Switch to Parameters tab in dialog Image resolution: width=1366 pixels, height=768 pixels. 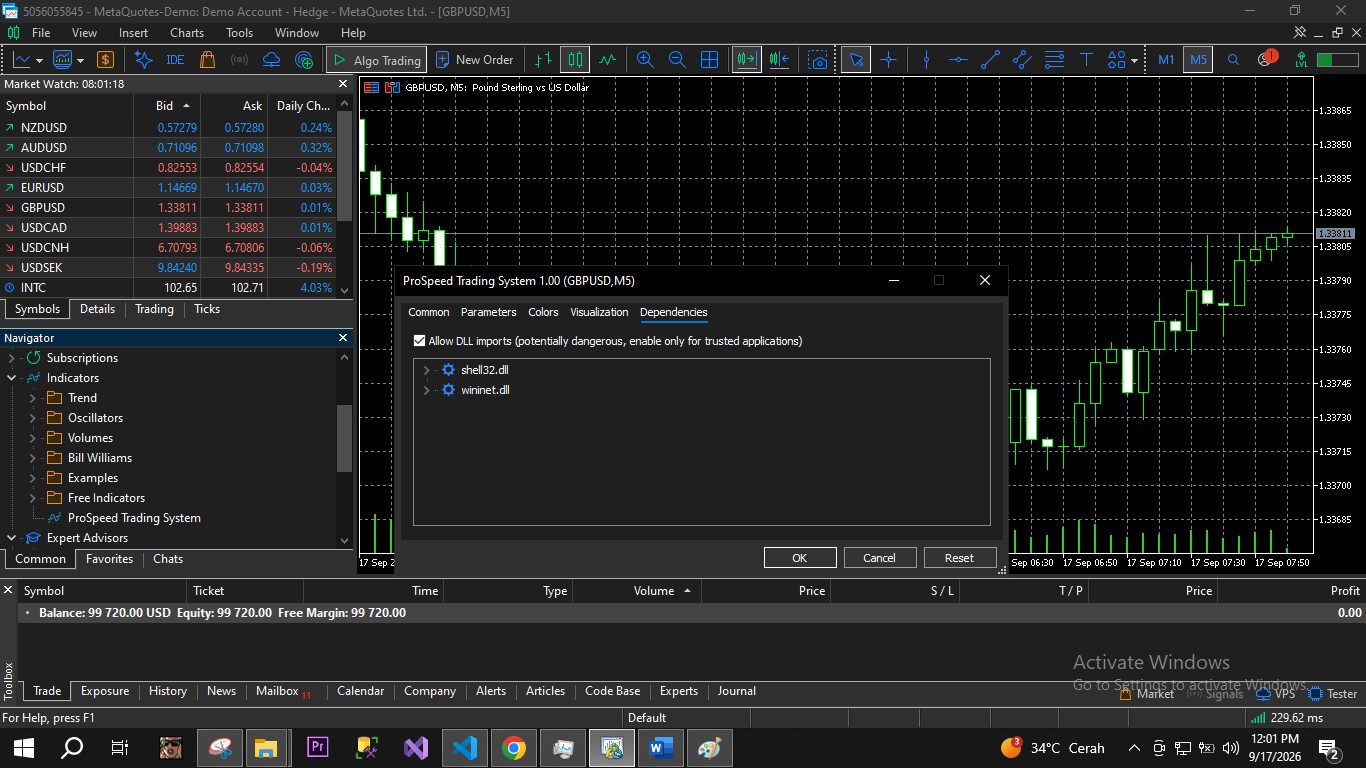(488, 312)
